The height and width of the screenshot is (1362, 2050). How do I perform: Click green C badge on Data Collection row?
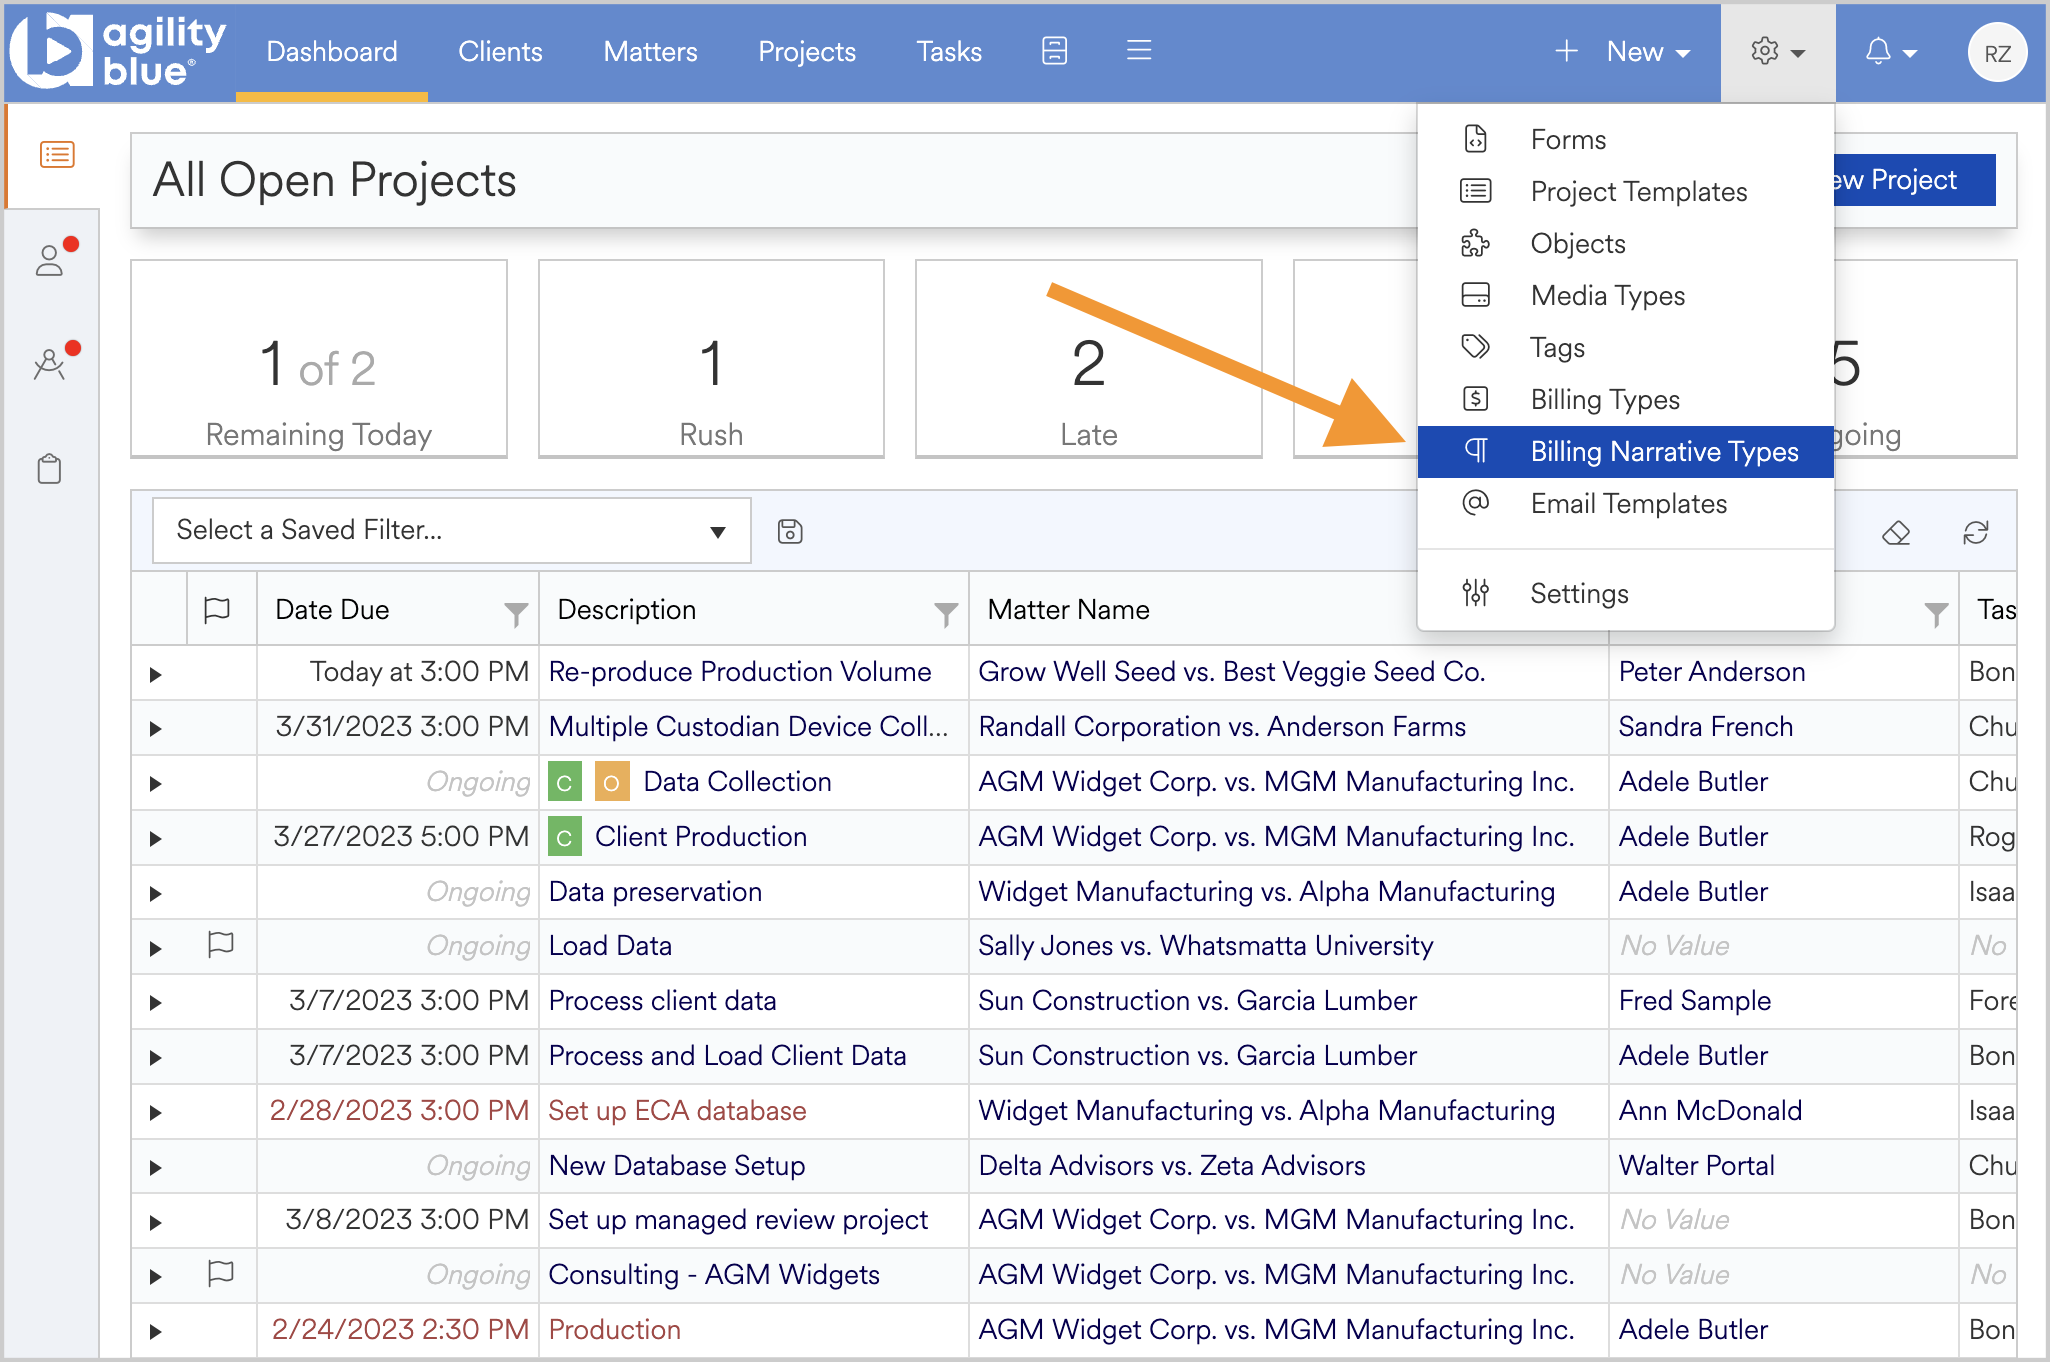pyautogui.click(x=565, y=782)
